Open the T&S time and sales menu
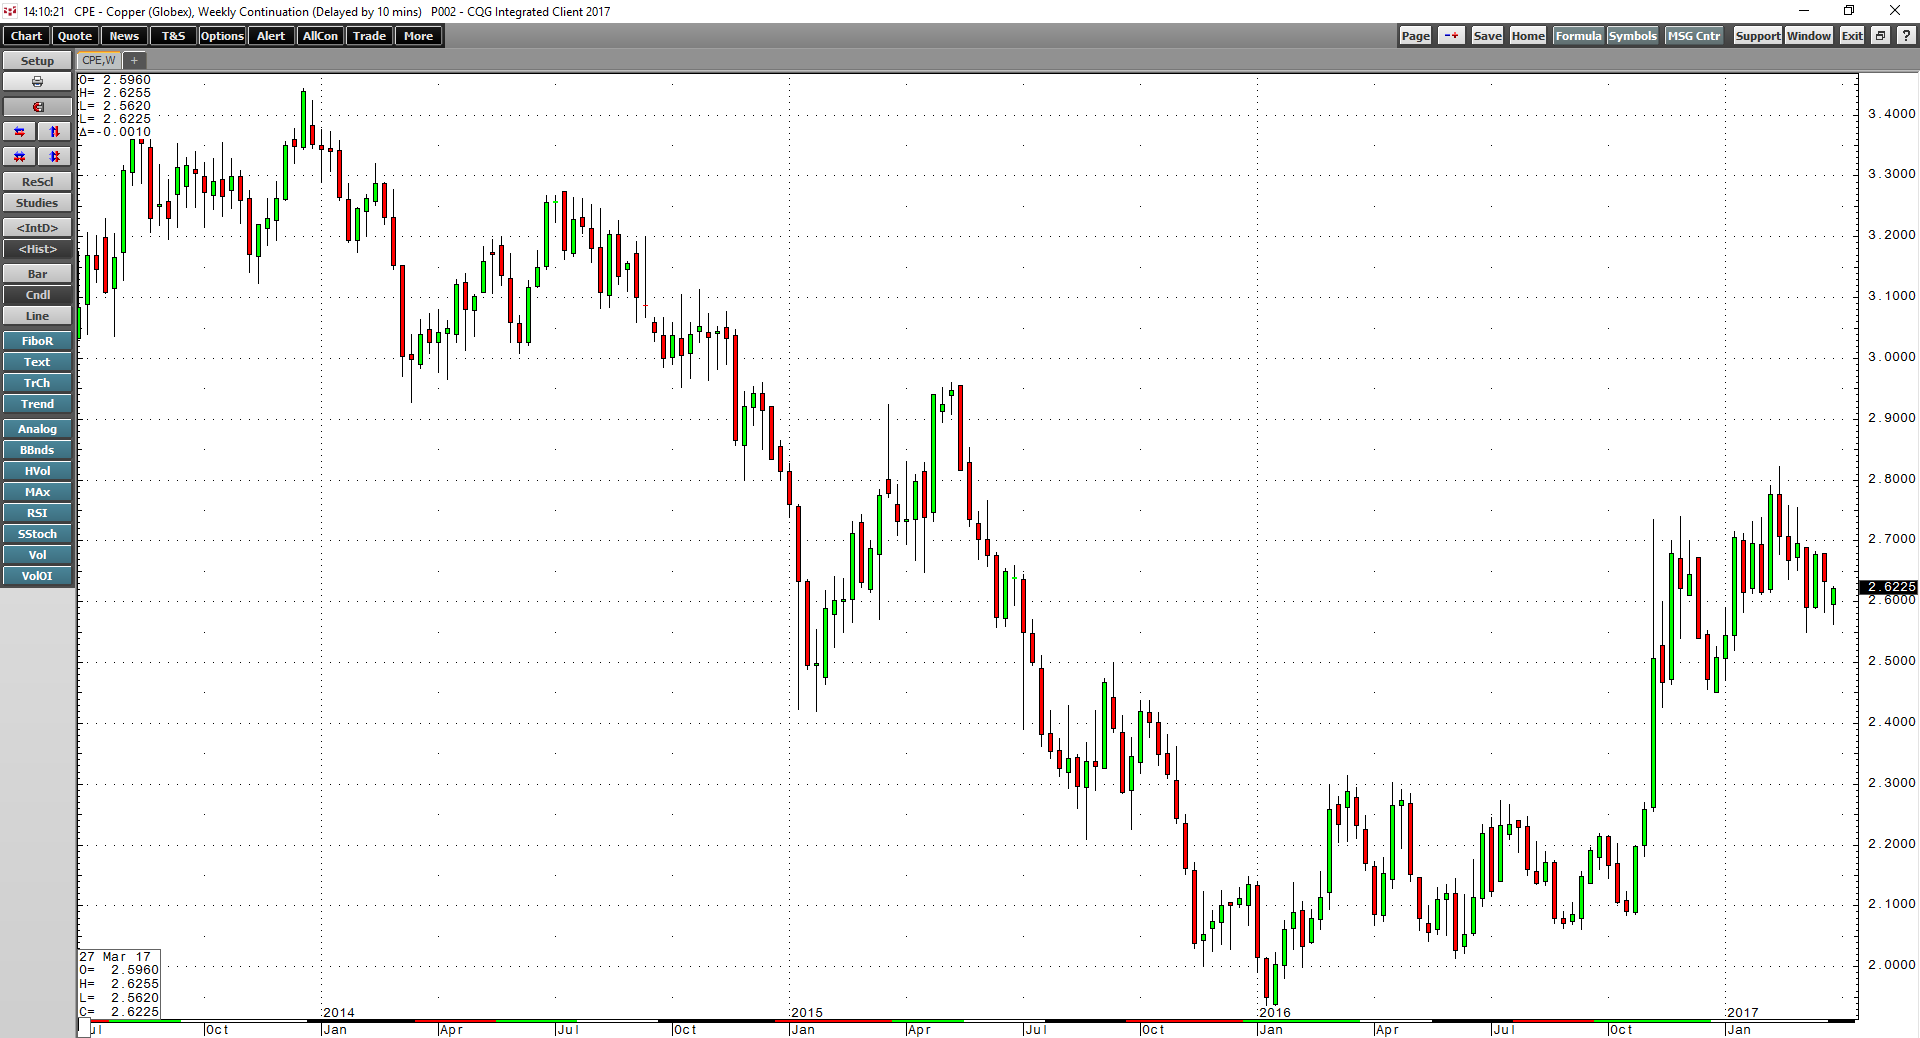This screenshot has width=1920, height=1038. pyautogui.click(x=173, y=36)
